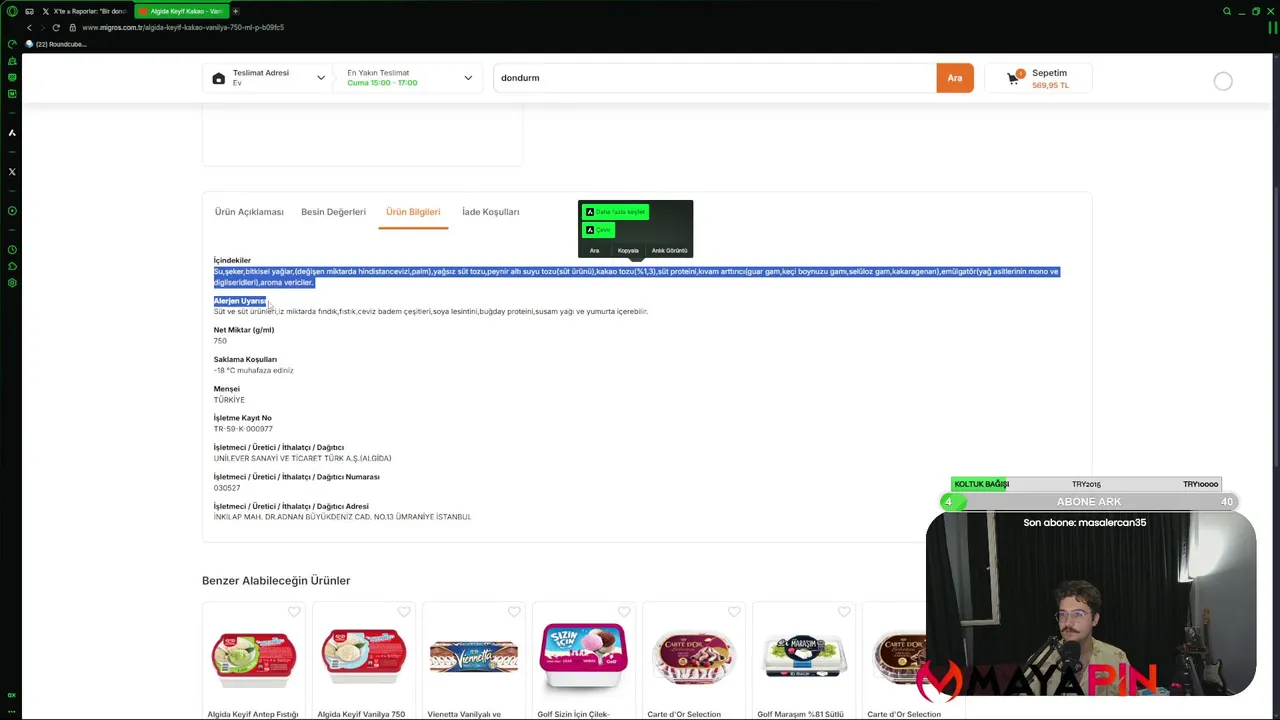Viewport: 1280px width, 720px height.
Task: Click Daha fazla keşfet in selection popup
Action: [615, 212]
